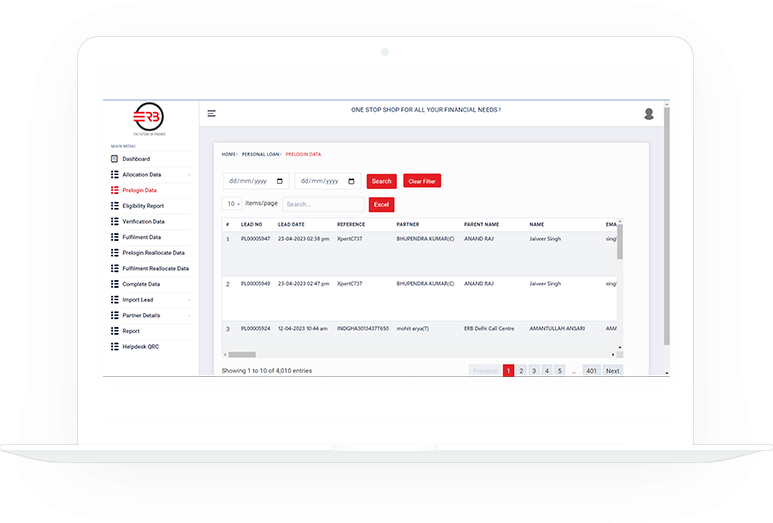
Task: Click the ERB logo in sidebar
Action: pos(147,115)
